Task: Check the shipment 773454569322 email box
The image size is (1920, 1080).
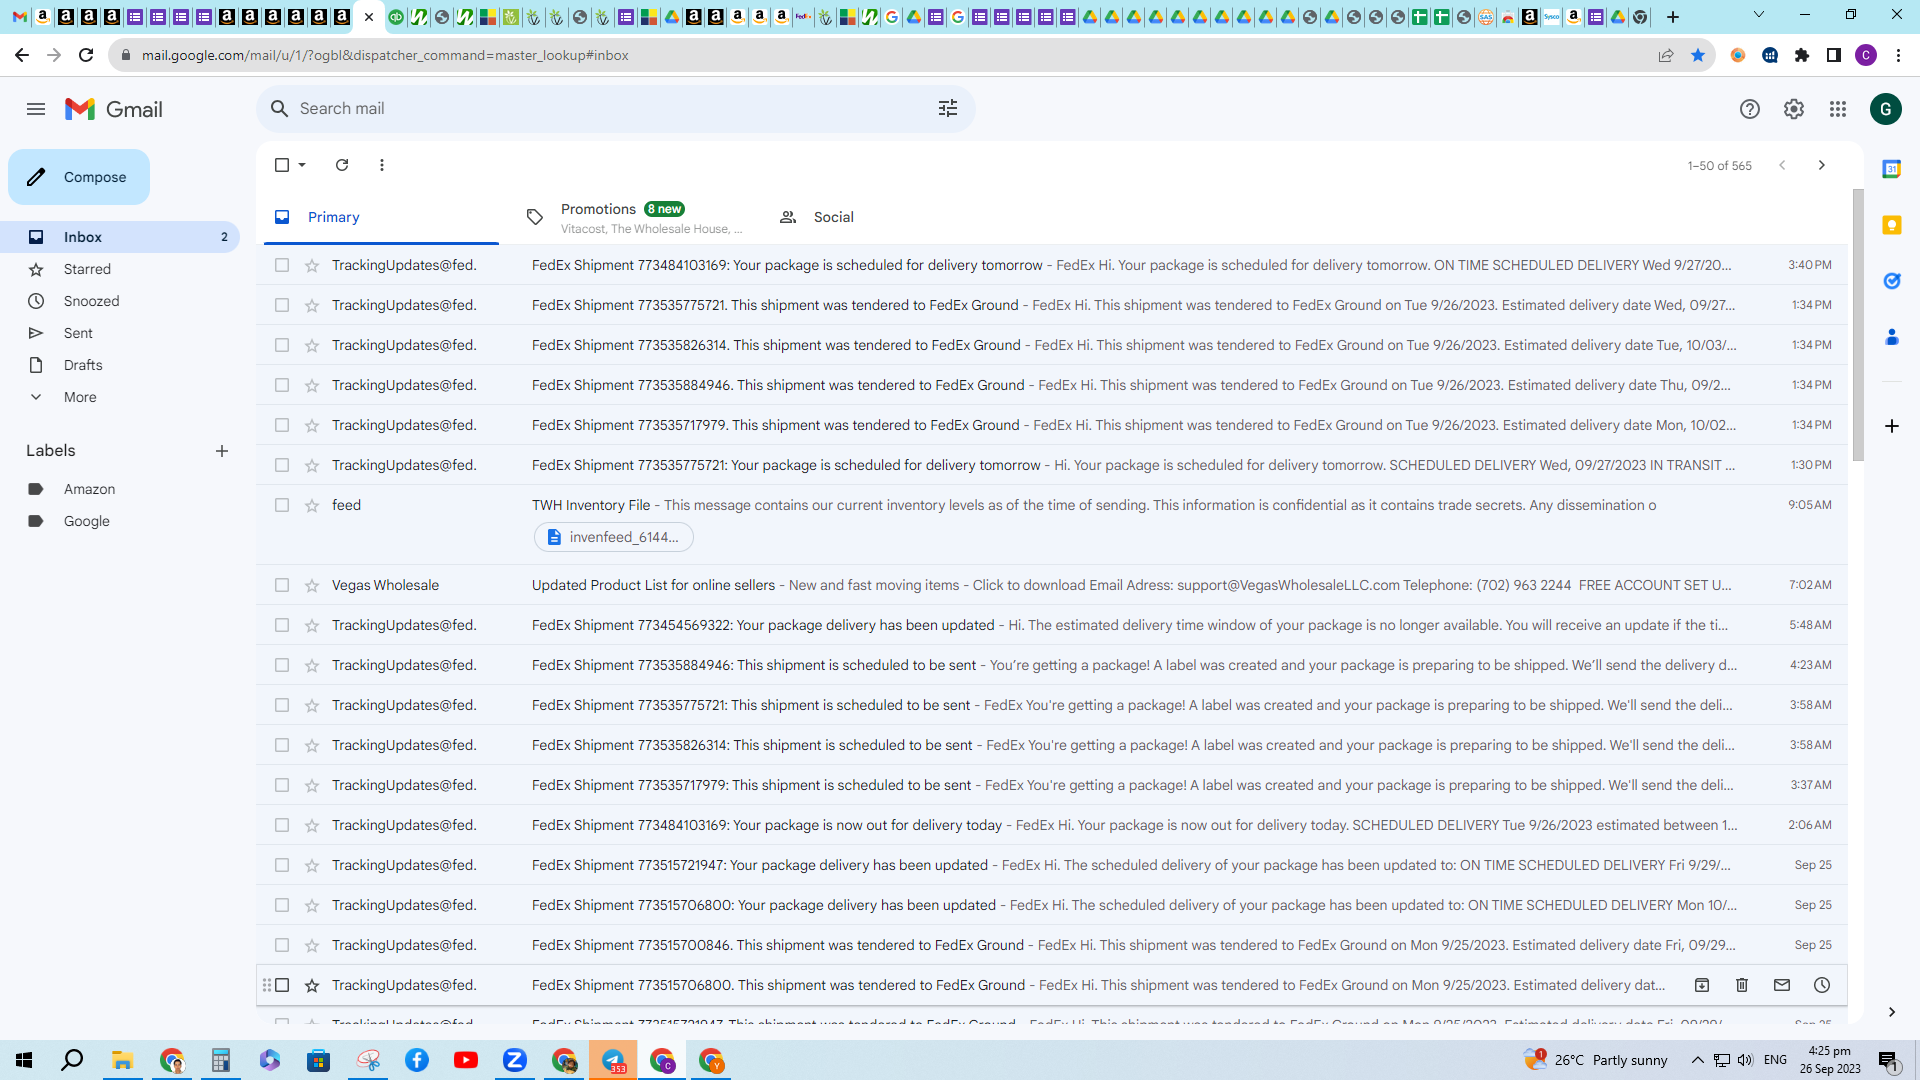Action: tap(282, 625)
